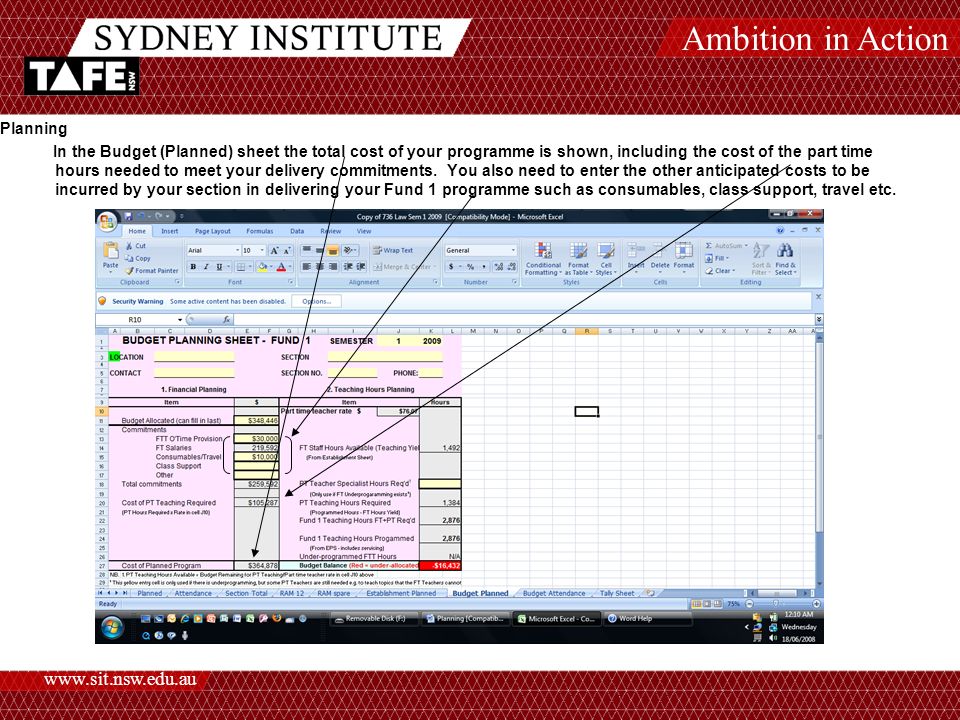Click the Increase Decimal icon
Image resolution: width=960 pixels, height=720 pixels.
(497, 267)
